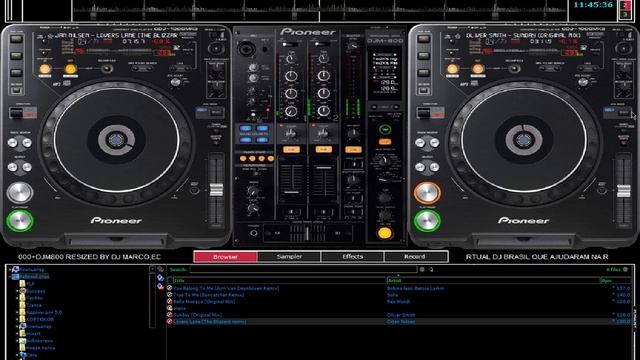Sort the track list by Artist column
This screenshot has width=640, height=360.
point(493,280)
